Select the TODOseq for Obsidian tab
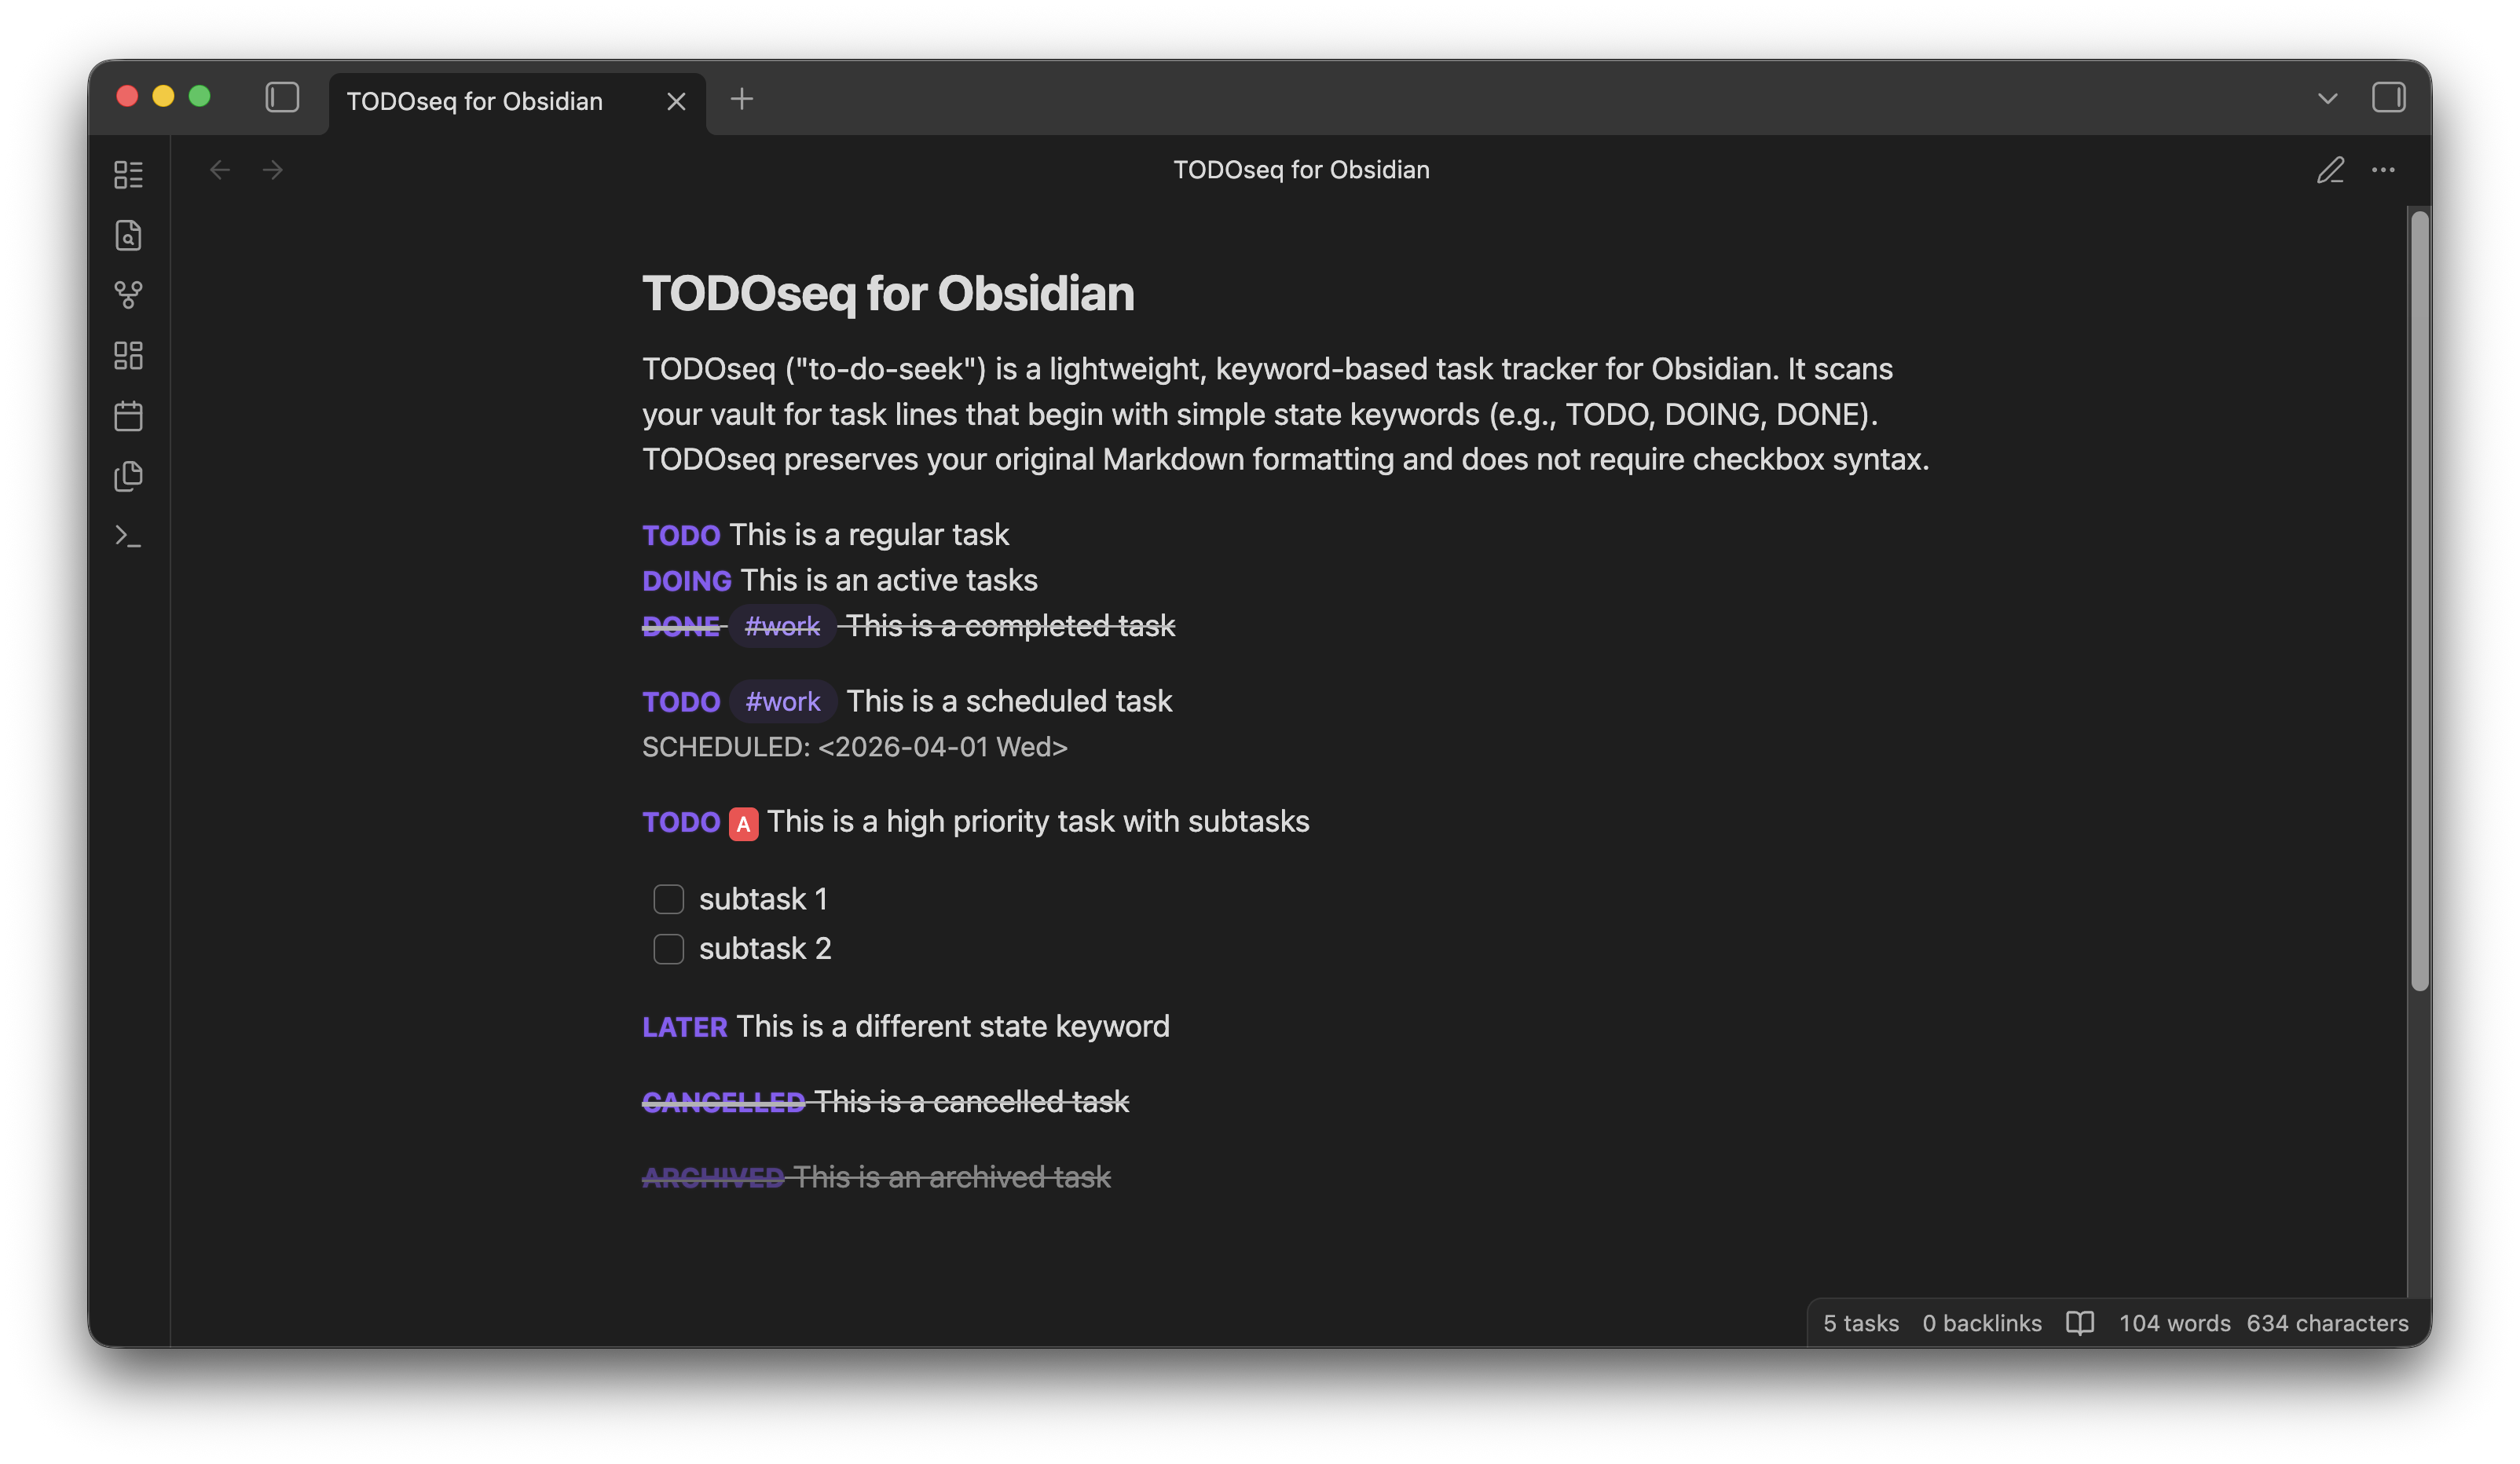The width and height of the screenshot is (2520, 1464). (475, 100)
